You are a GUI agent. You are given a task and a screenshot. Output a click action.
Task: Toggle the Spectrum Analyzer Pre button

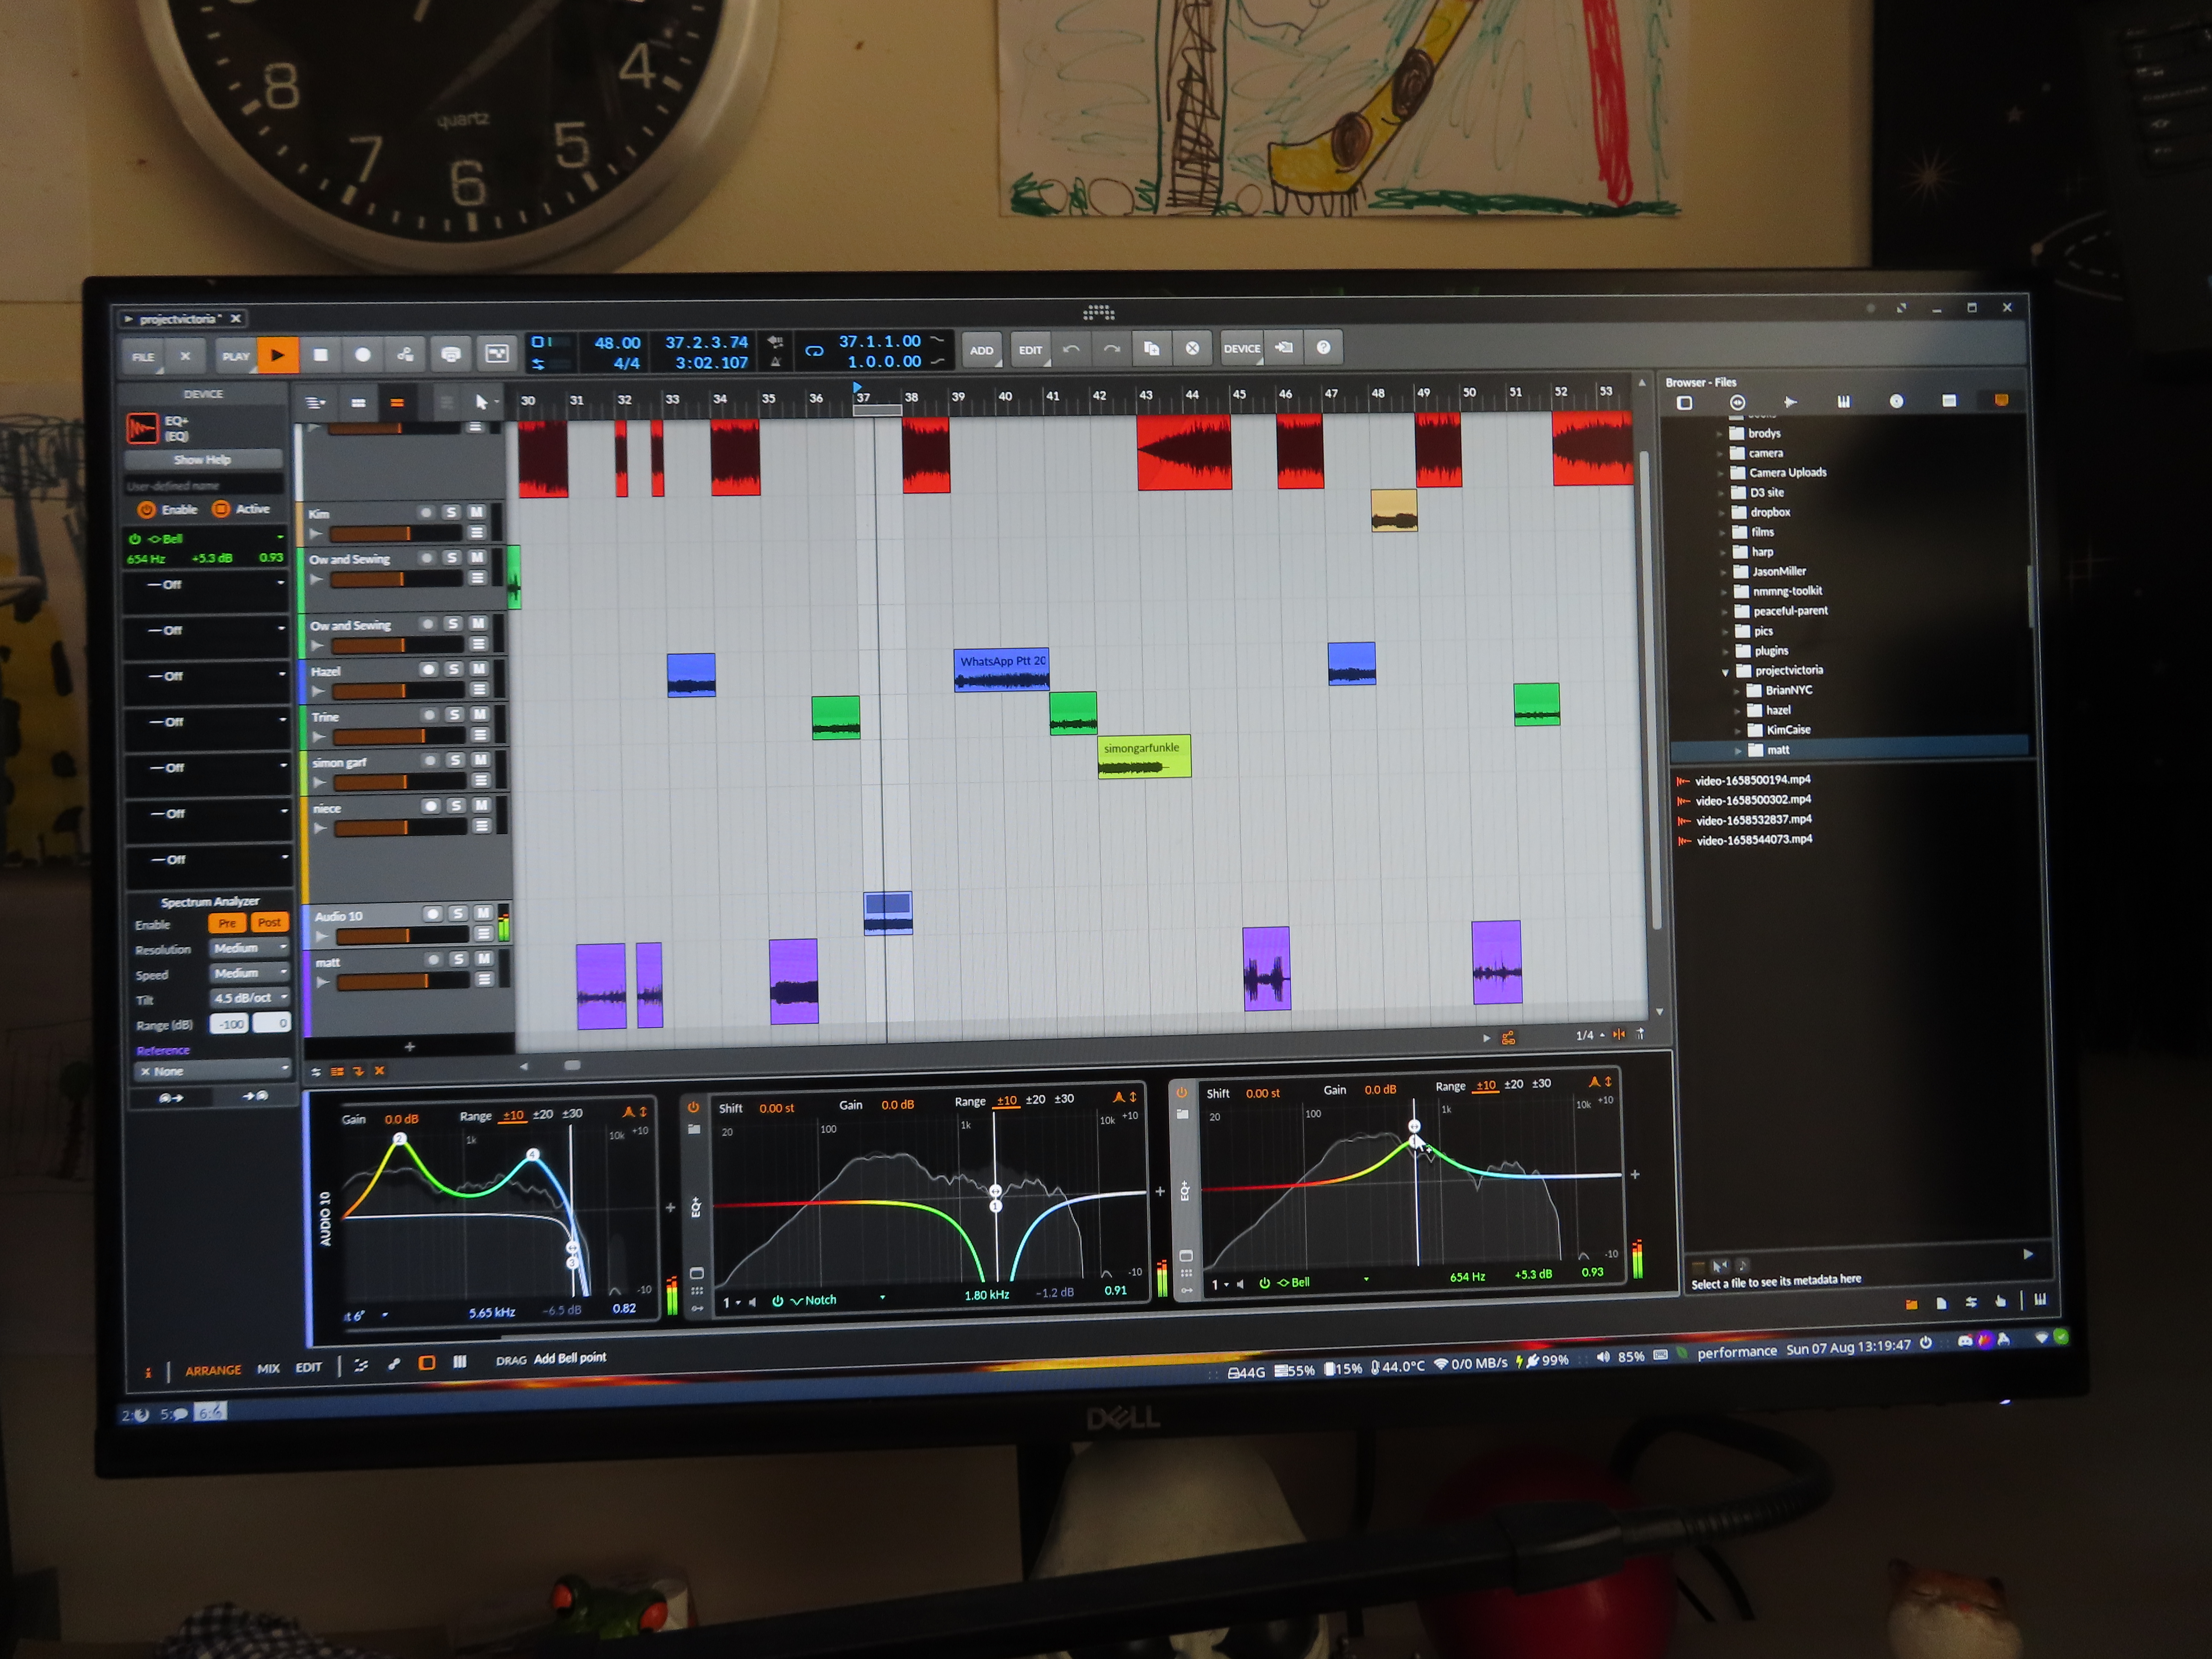(x=227, y=923)
